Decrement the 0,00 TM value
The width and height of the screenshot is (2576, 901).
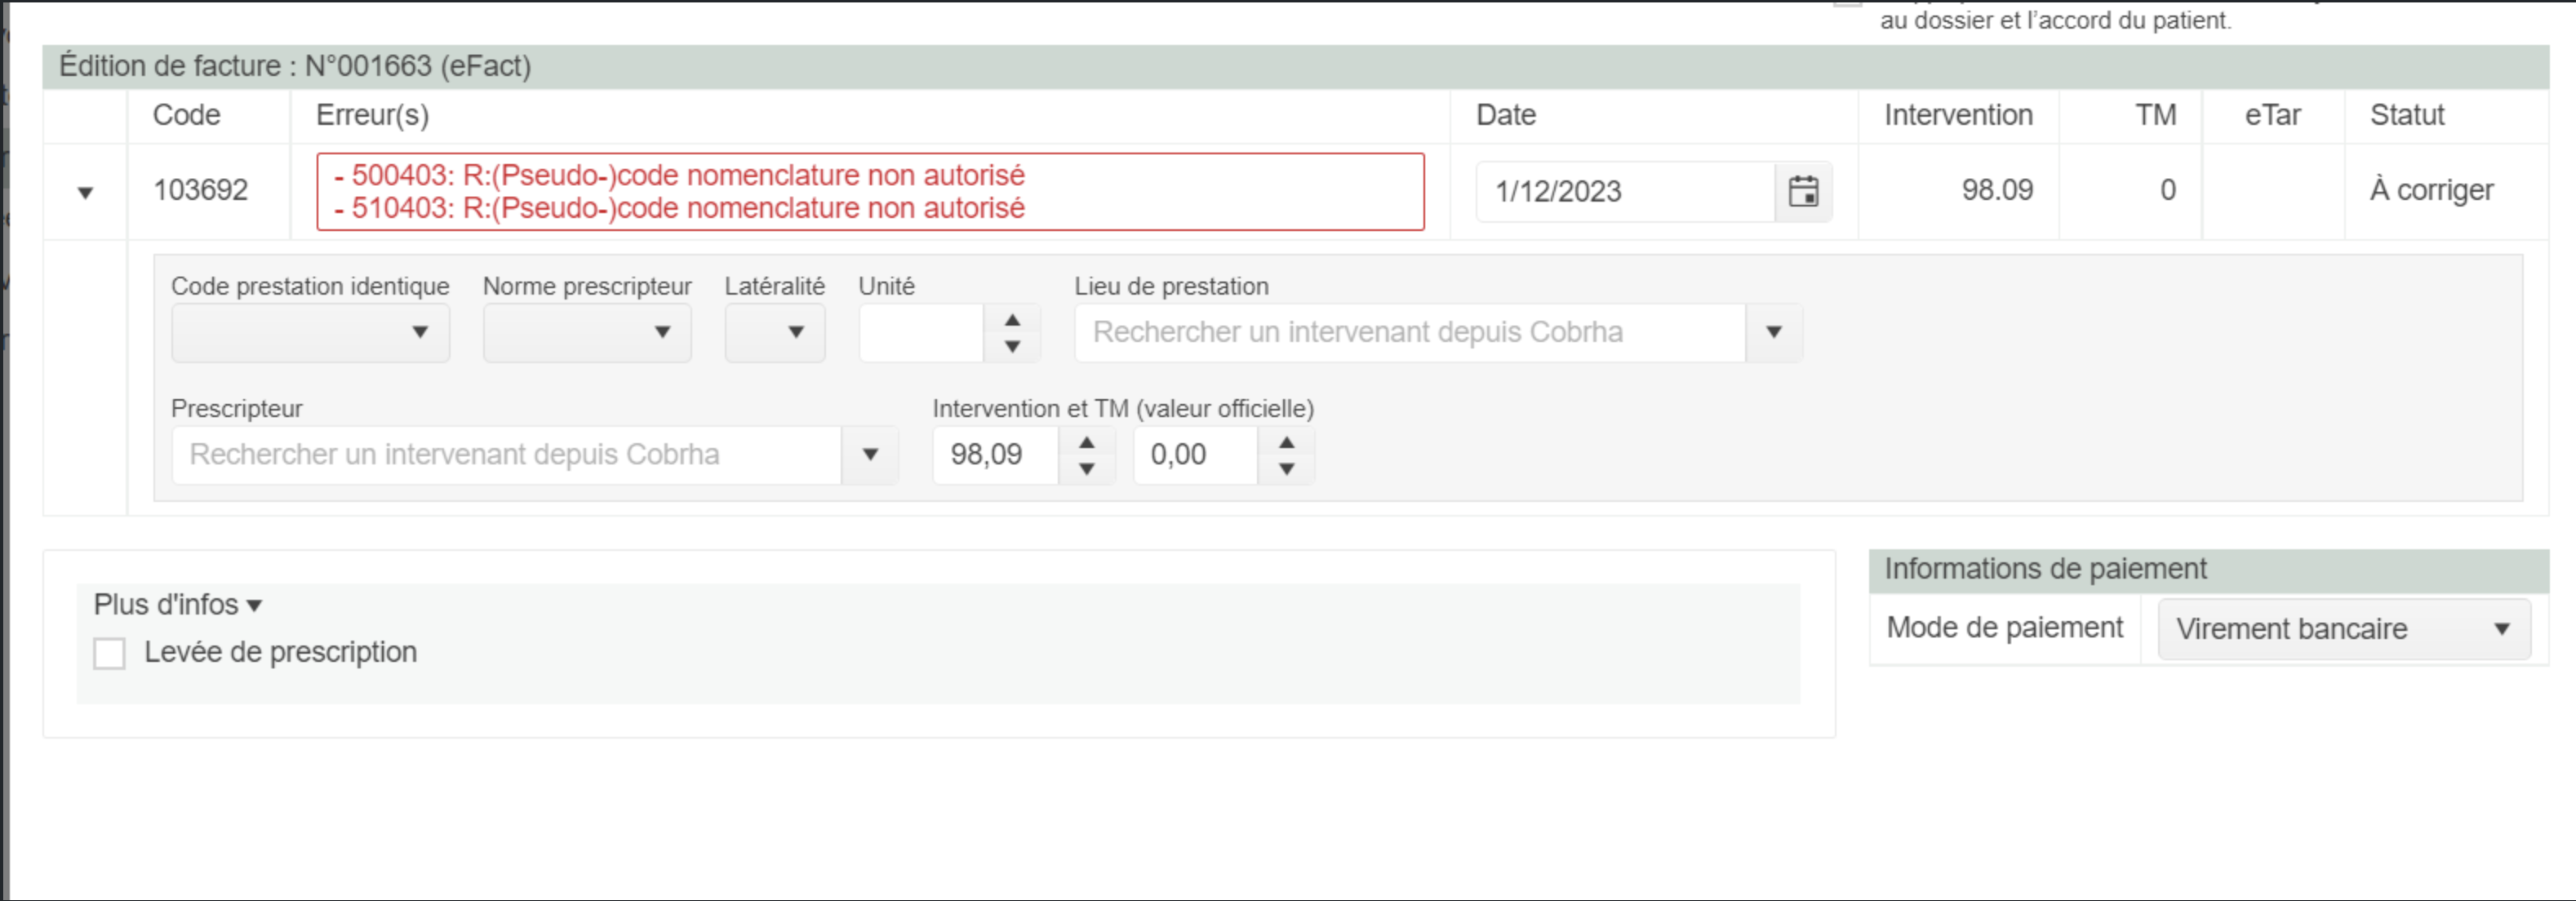[1286, 468]
